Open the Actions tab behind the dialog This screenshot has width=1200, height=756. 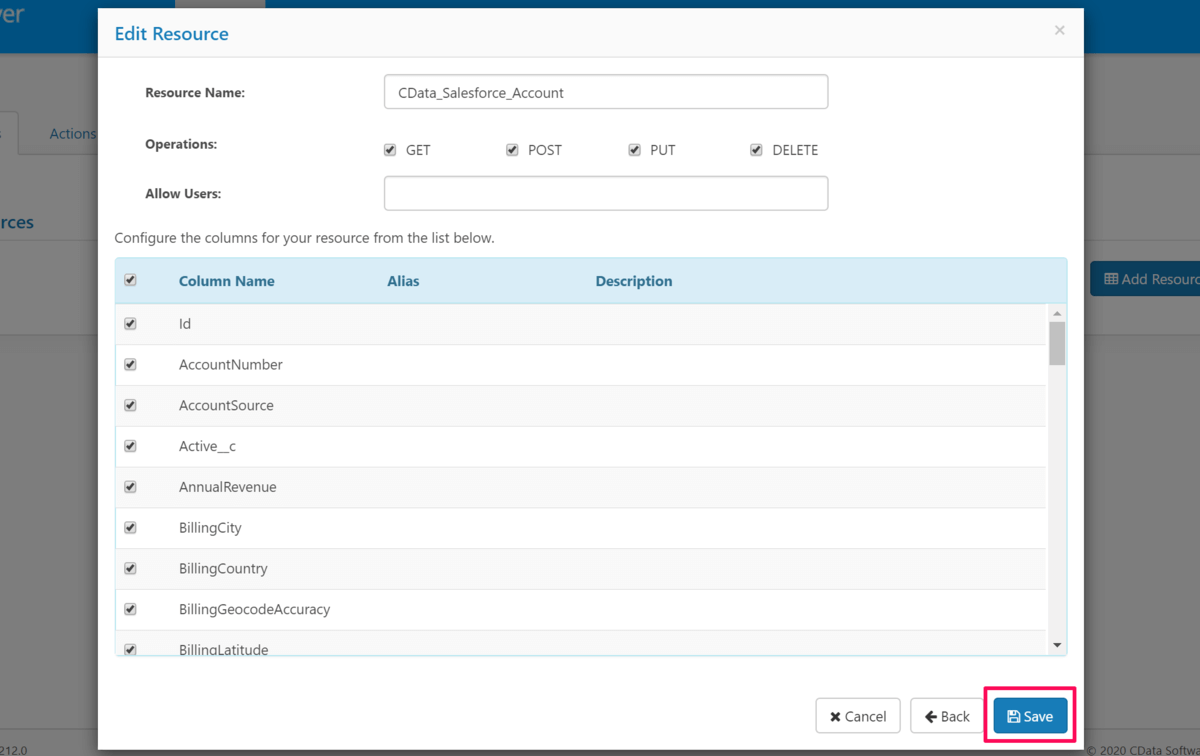(x=72, y=134)
